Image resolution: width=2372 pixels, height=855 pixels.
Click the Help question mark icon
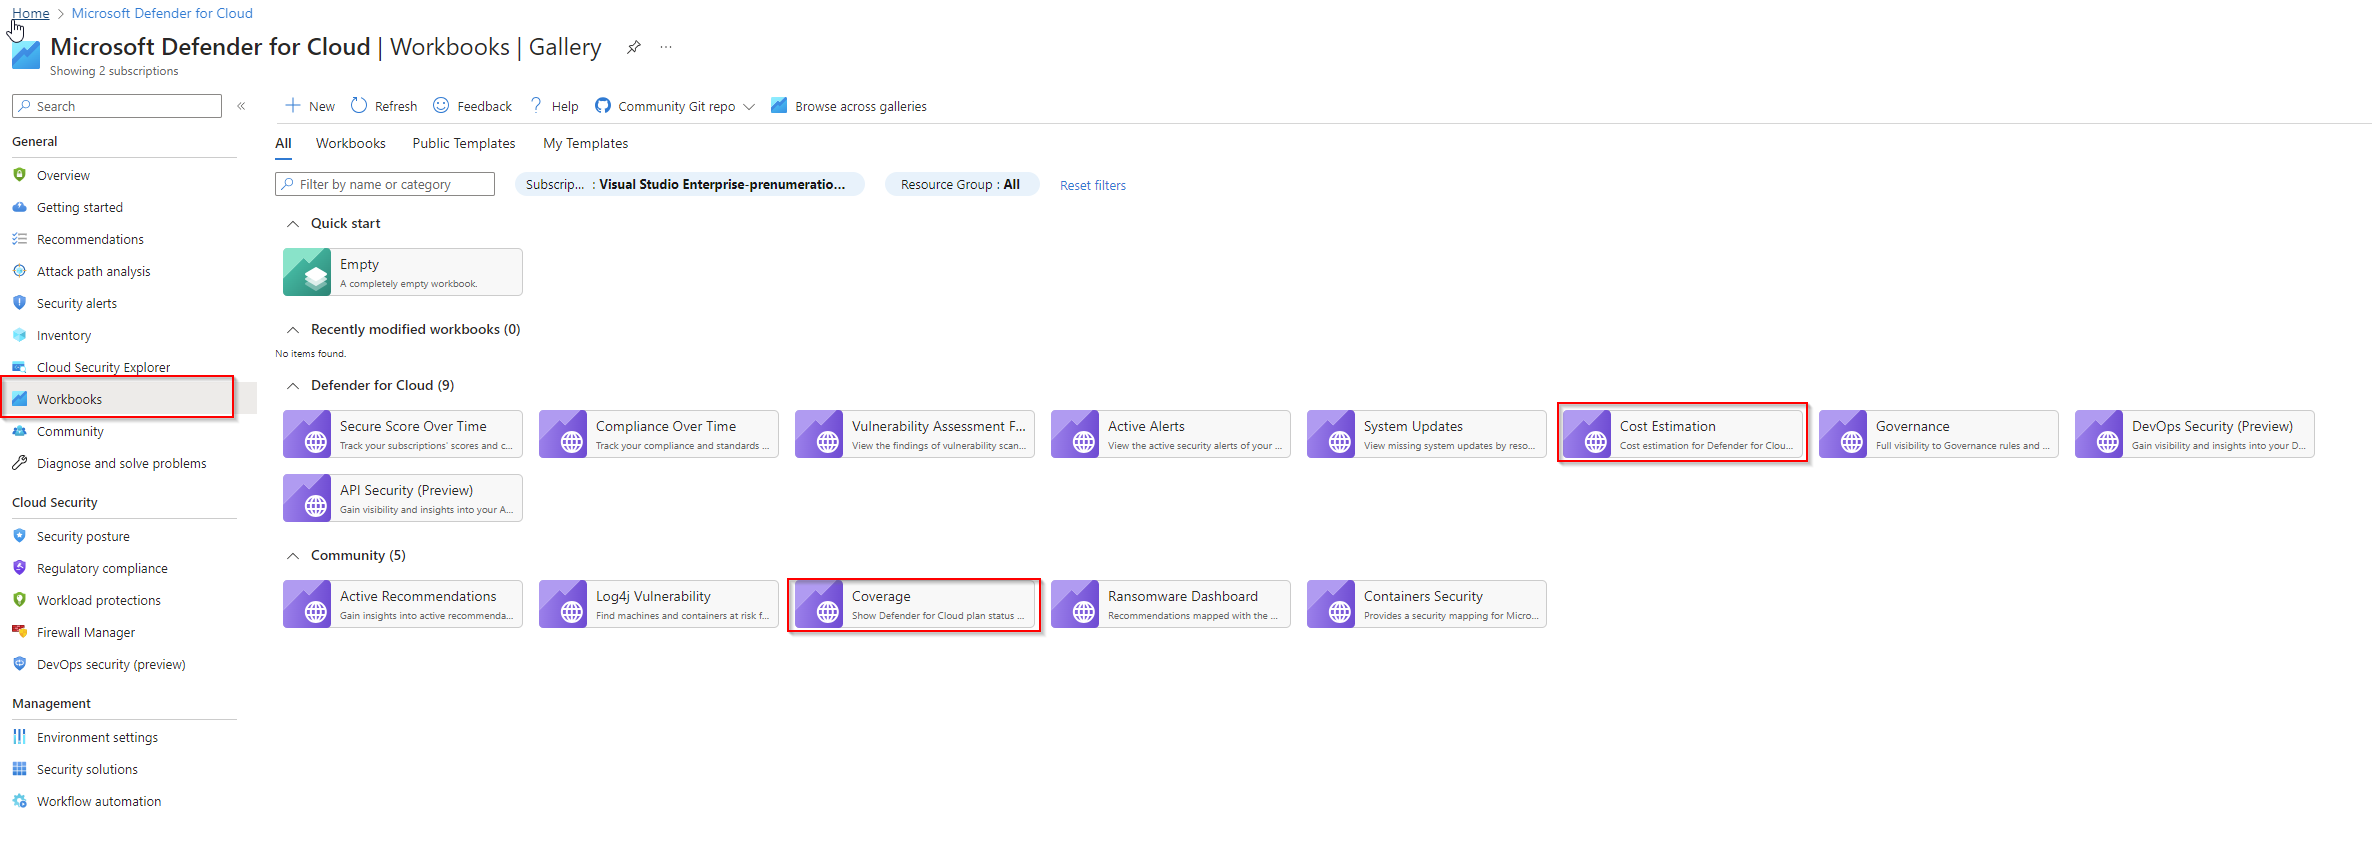(x=536, y=106)
